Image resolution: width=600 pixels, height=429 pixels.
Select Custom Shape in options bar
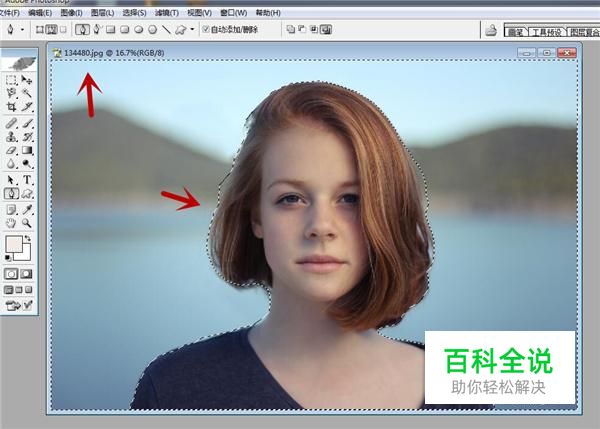click(180, 29)
